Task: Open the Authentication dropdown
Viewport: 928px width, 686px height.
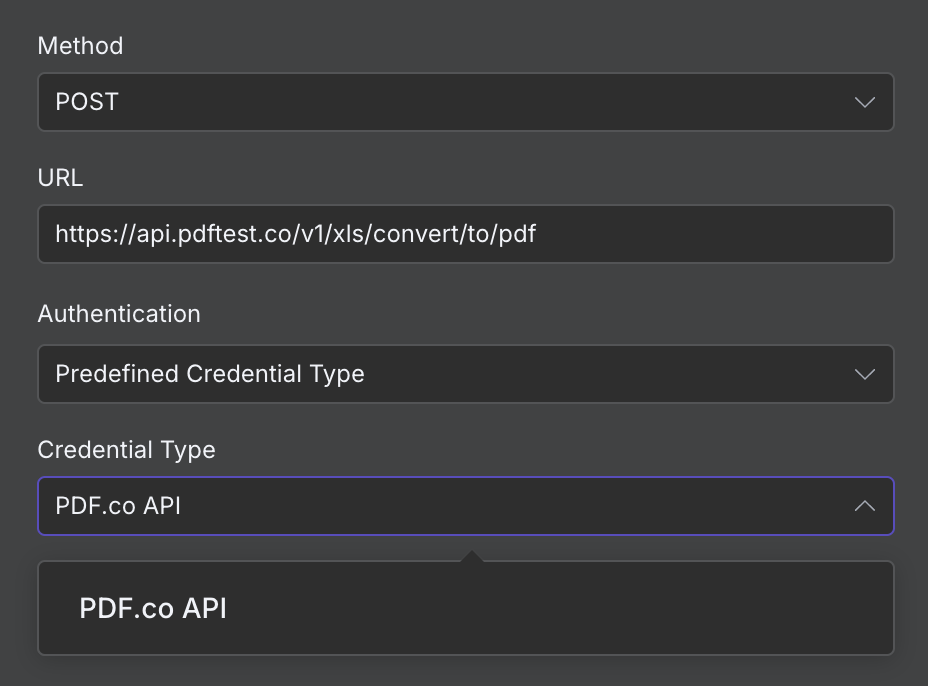Action: point(466,374)
